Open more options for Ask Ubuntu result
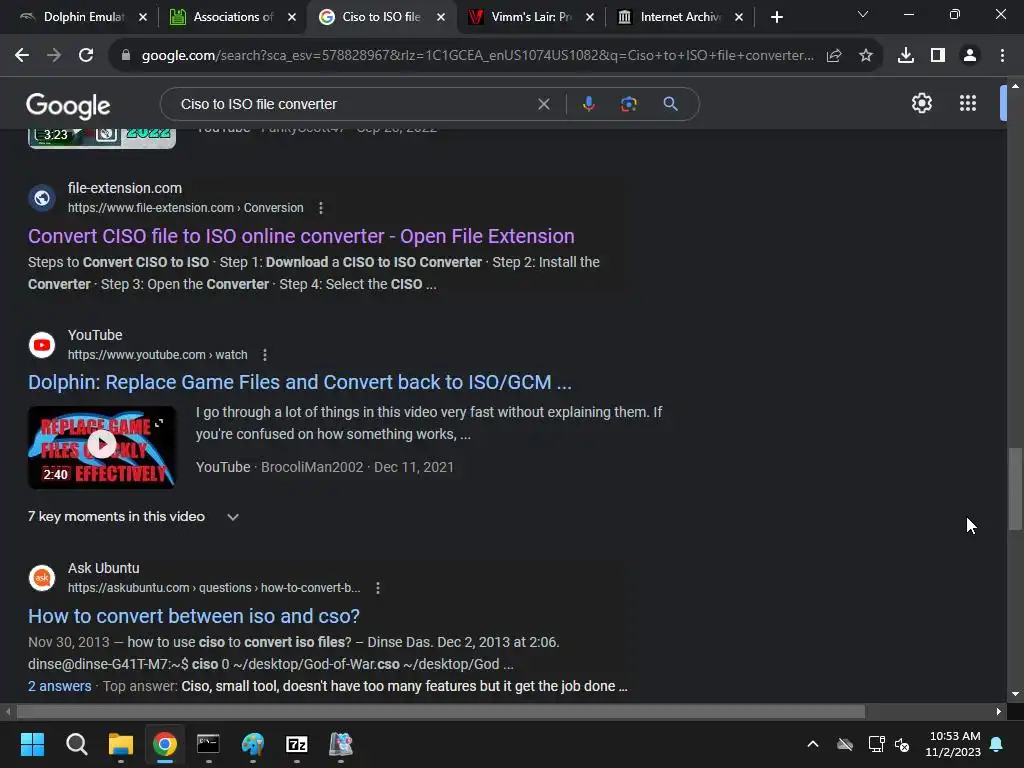 377,588
